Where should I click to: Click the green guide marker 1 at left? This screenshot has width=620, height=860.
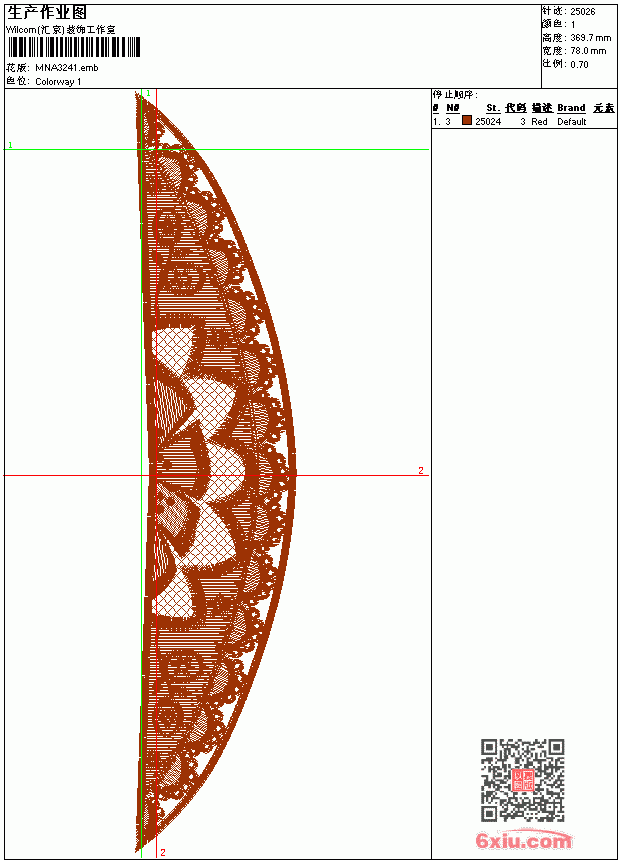(10, 145)
